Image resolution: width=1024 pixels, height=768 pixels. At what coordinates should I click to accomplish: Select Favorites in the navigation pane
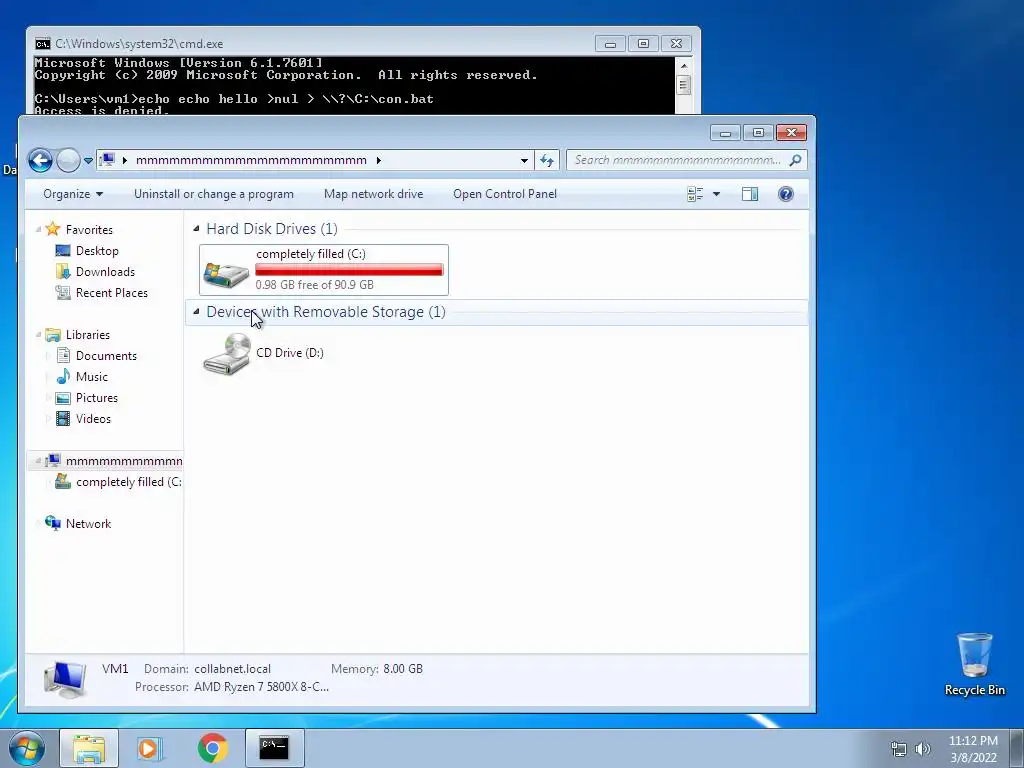pos(89,230)
